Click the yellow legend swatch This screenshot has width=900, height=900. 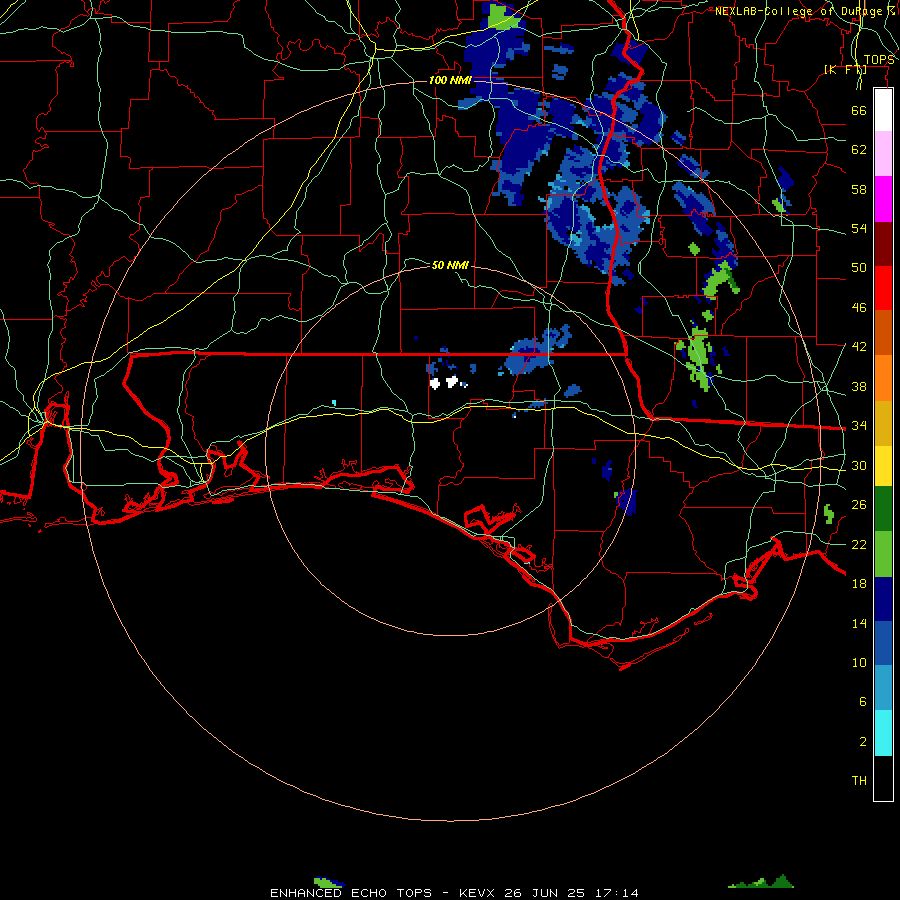(883, 466)
